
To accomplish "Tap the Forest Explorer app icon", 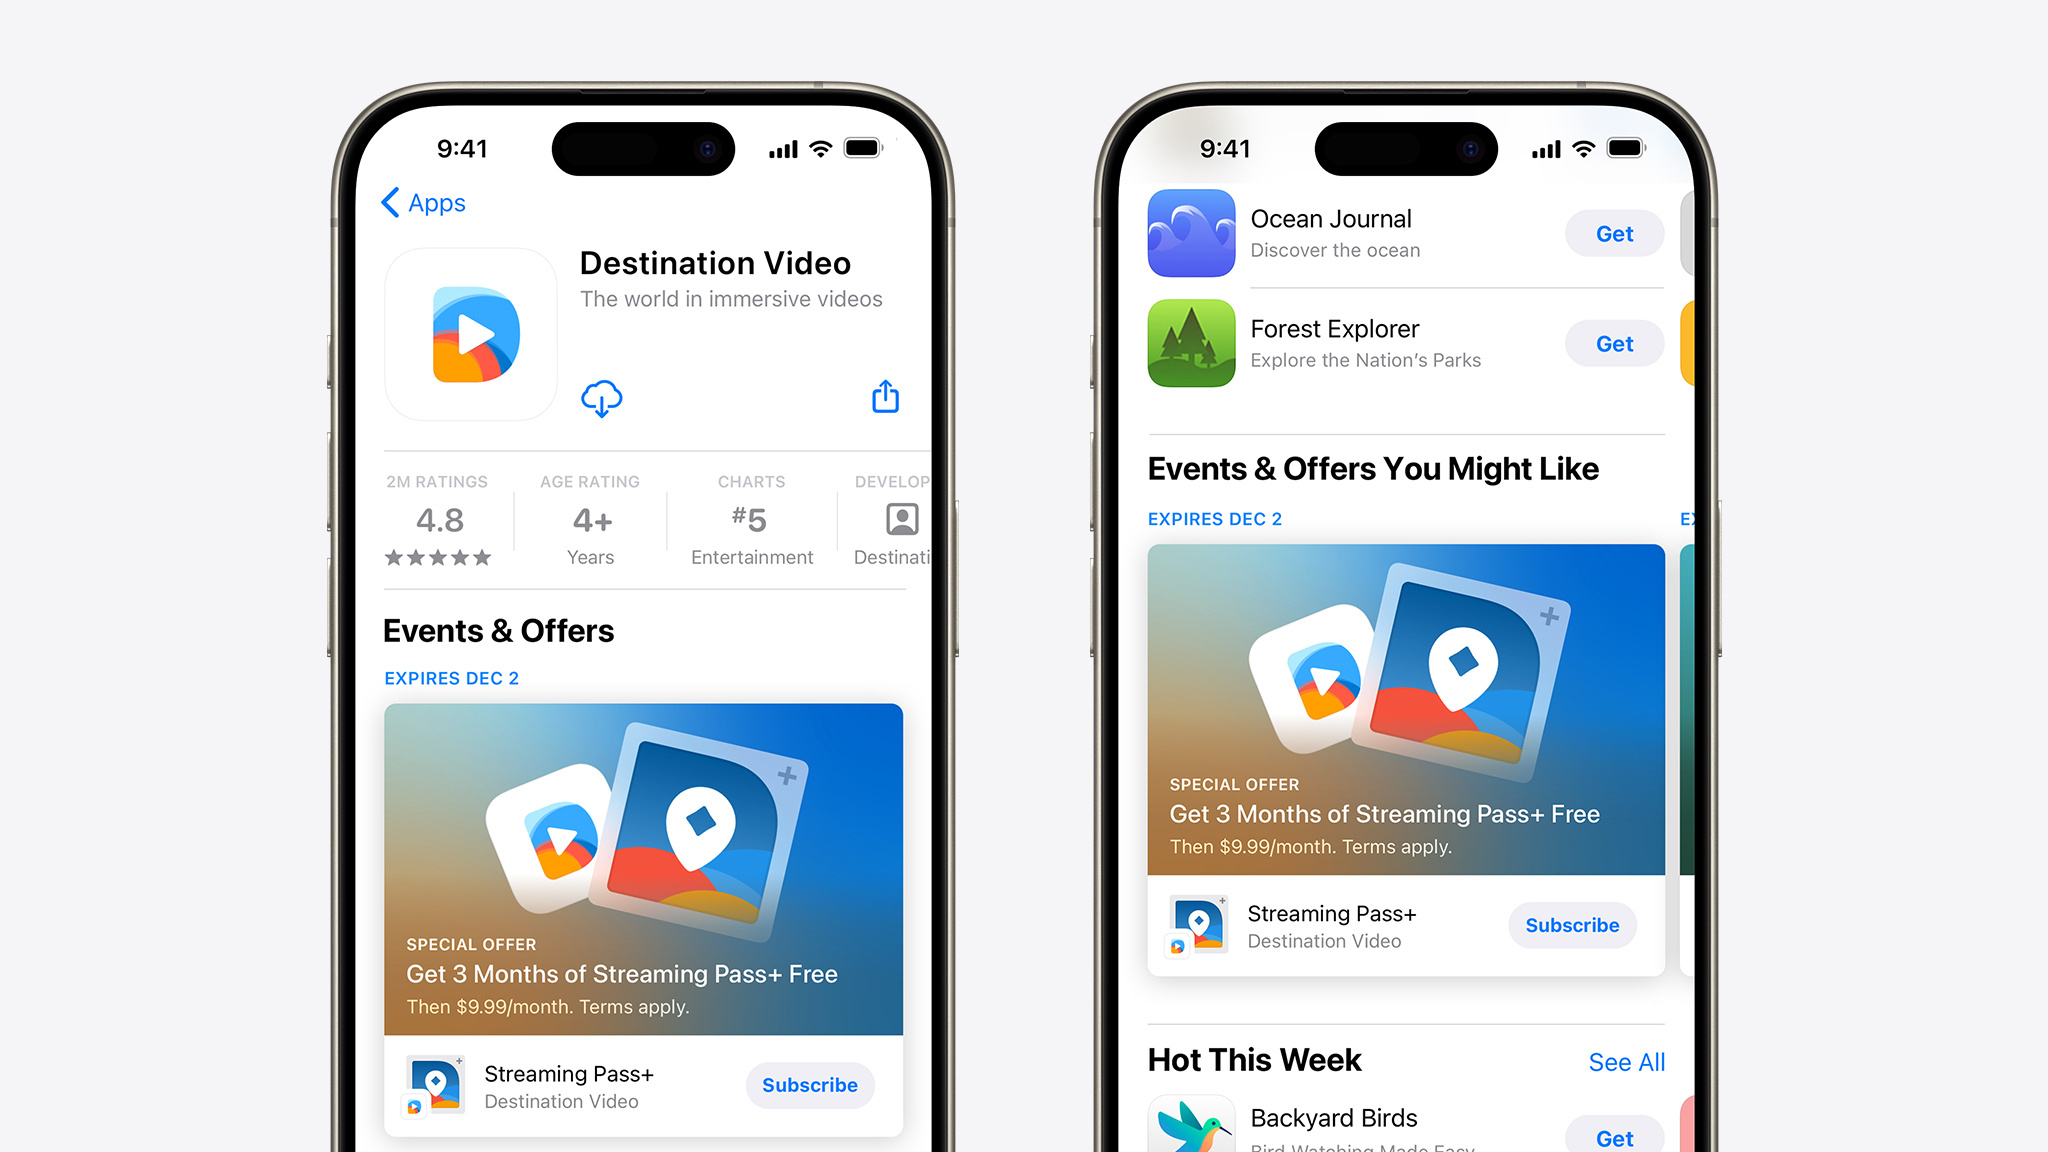I will click(x=1193, y=345).
